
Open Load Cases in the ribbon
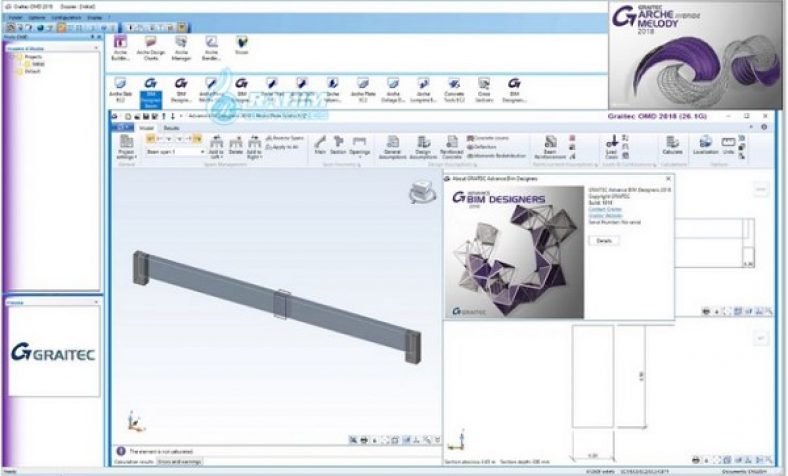pos(611,147)
